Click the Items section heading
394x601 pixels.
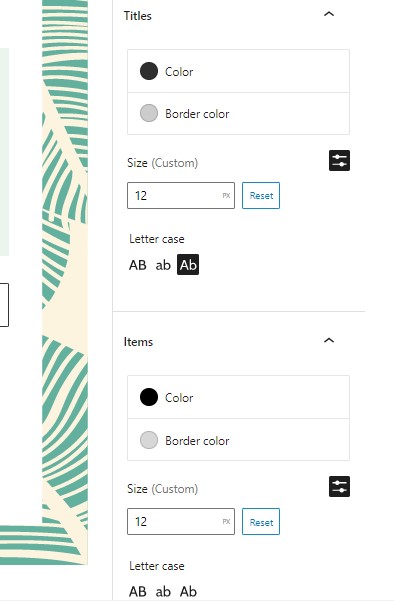(x=138, y=342)
